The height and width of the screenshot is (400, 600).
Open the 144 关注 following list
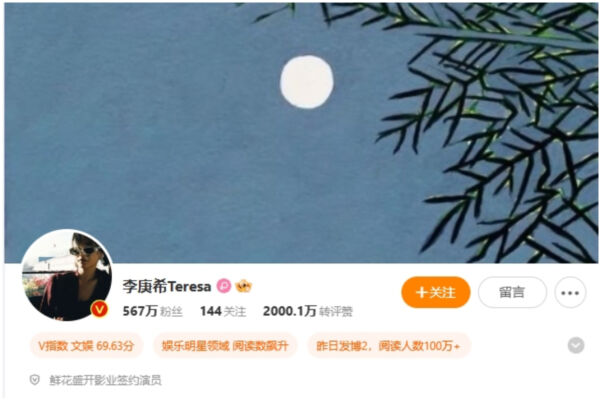[223, 311]
